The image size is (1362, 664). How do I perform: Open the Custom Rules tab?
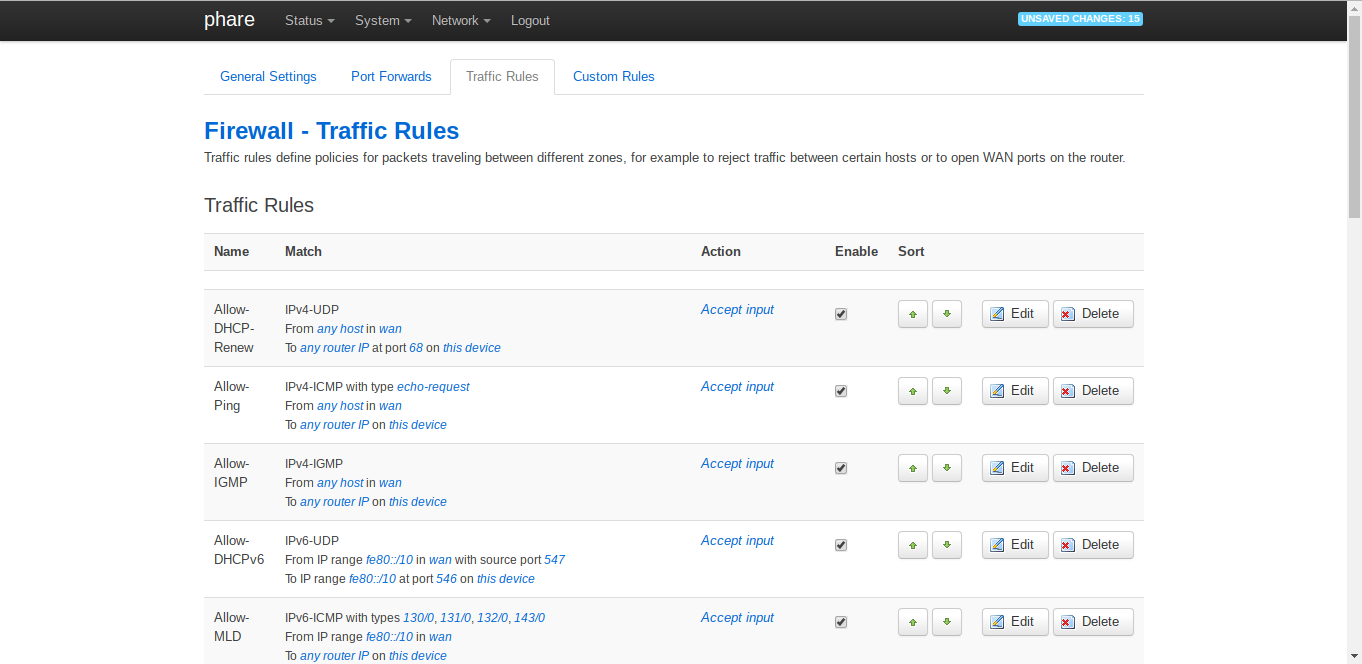coord(614,76)
